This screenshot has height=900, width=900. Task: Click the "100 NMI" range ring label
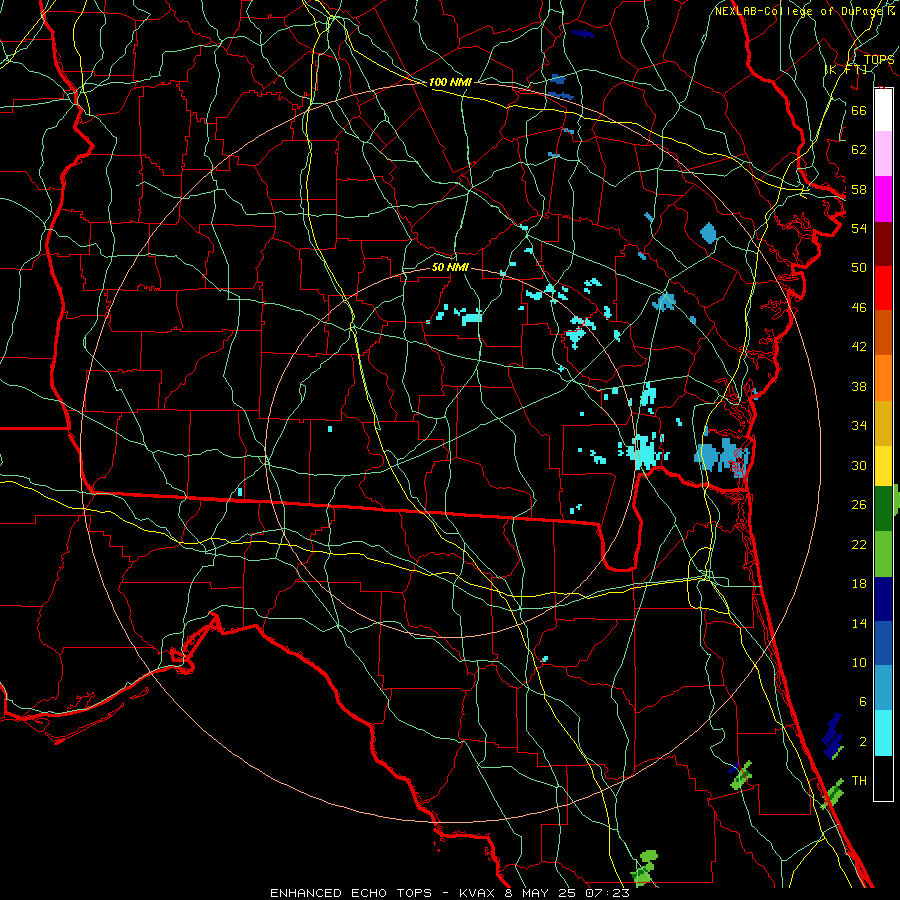point(450,82)
